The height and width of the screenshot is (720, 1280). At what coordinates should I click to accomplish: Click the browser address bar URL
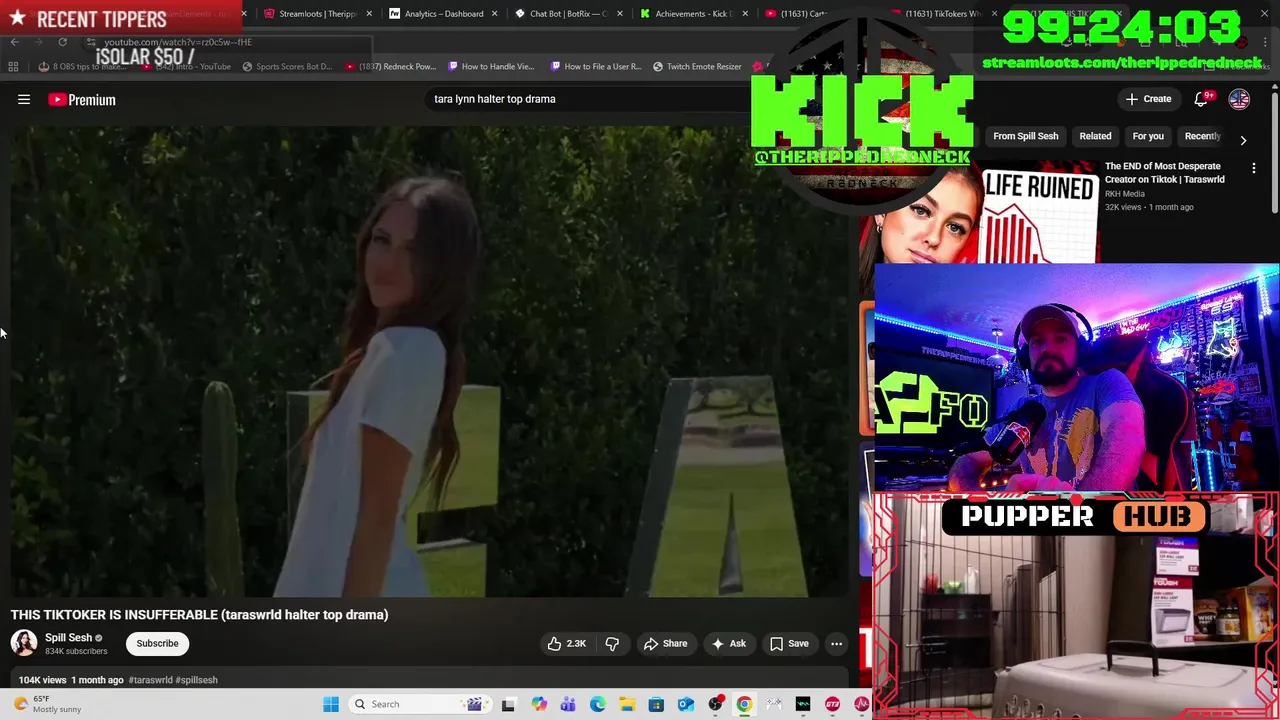coord(177,42)
